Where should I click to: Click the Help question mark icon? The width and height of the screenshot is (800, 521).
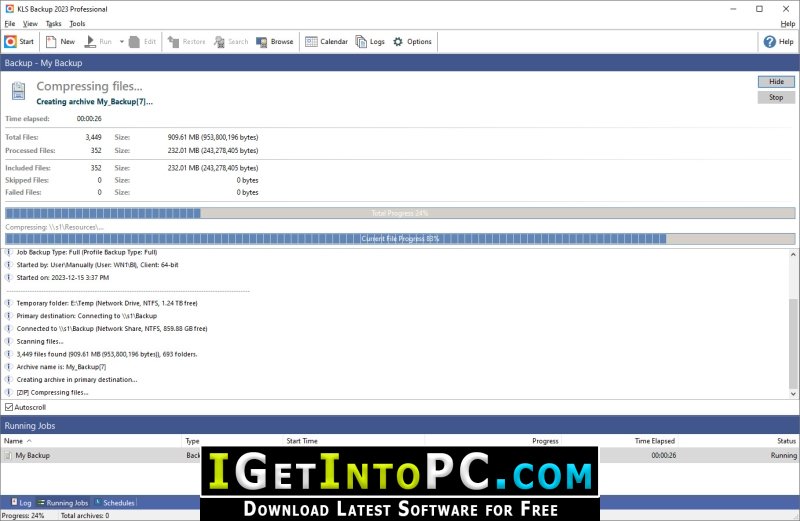[769, 42]
